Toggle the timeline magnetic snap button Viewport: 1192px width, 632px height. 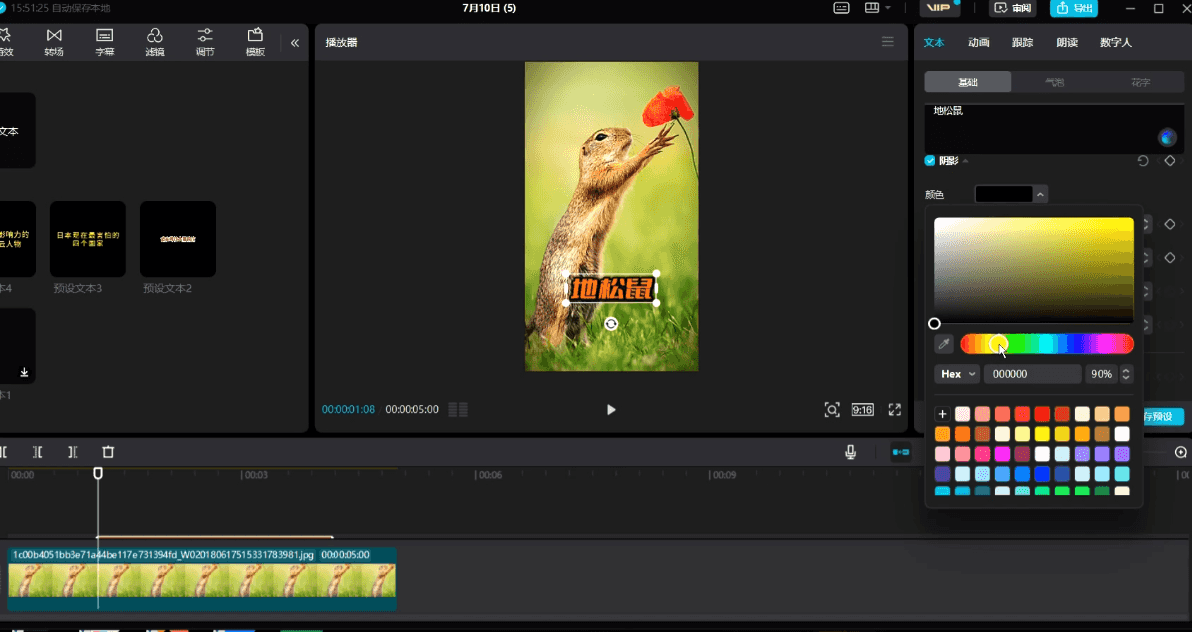tap(900, 452)
